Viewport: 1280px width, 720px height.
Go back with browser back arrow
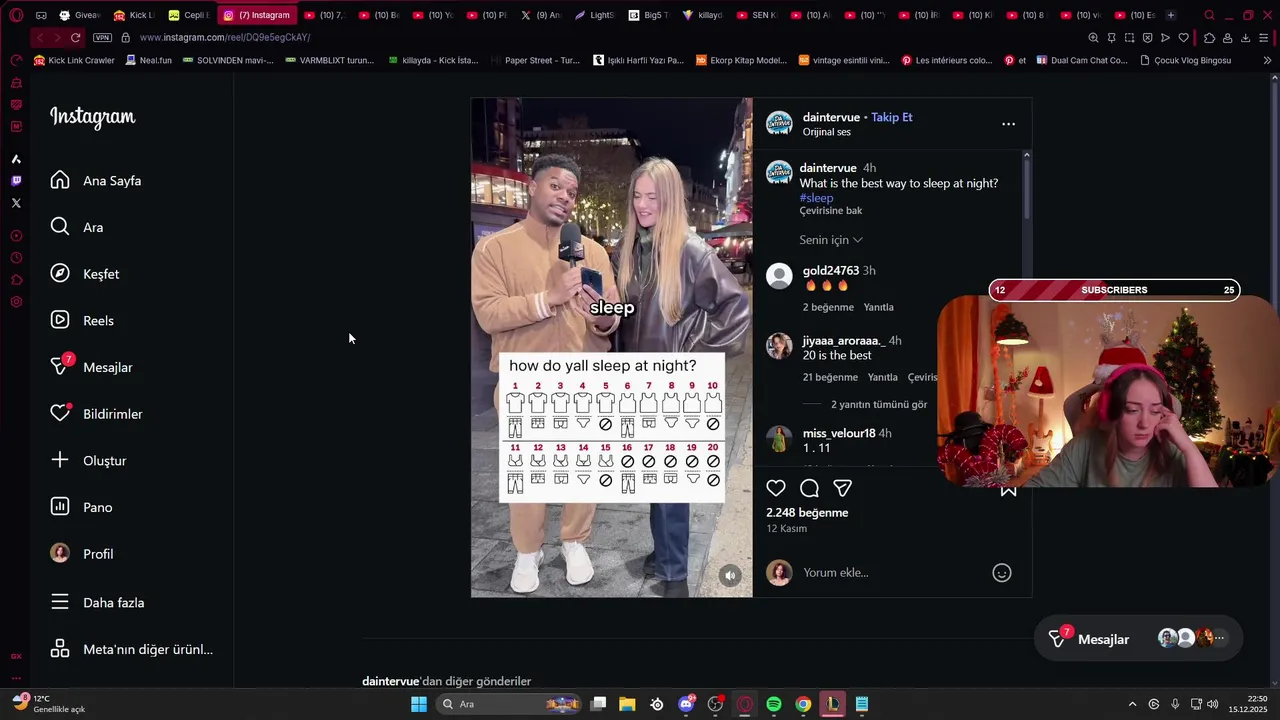tap(39, 37)
